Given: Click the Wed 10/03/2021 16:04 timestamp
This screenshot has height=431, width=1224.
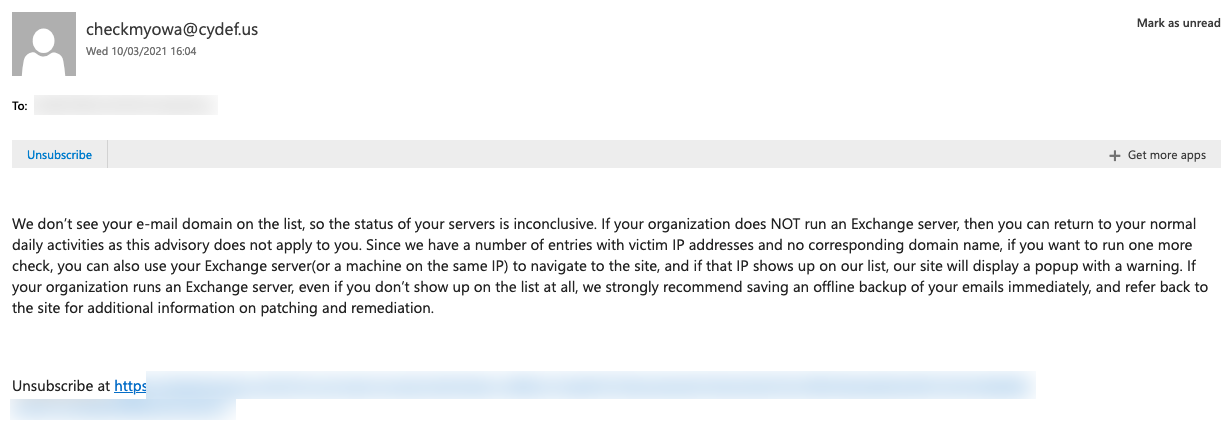Looking at the screenshot, I should click(x=141, y=51).
